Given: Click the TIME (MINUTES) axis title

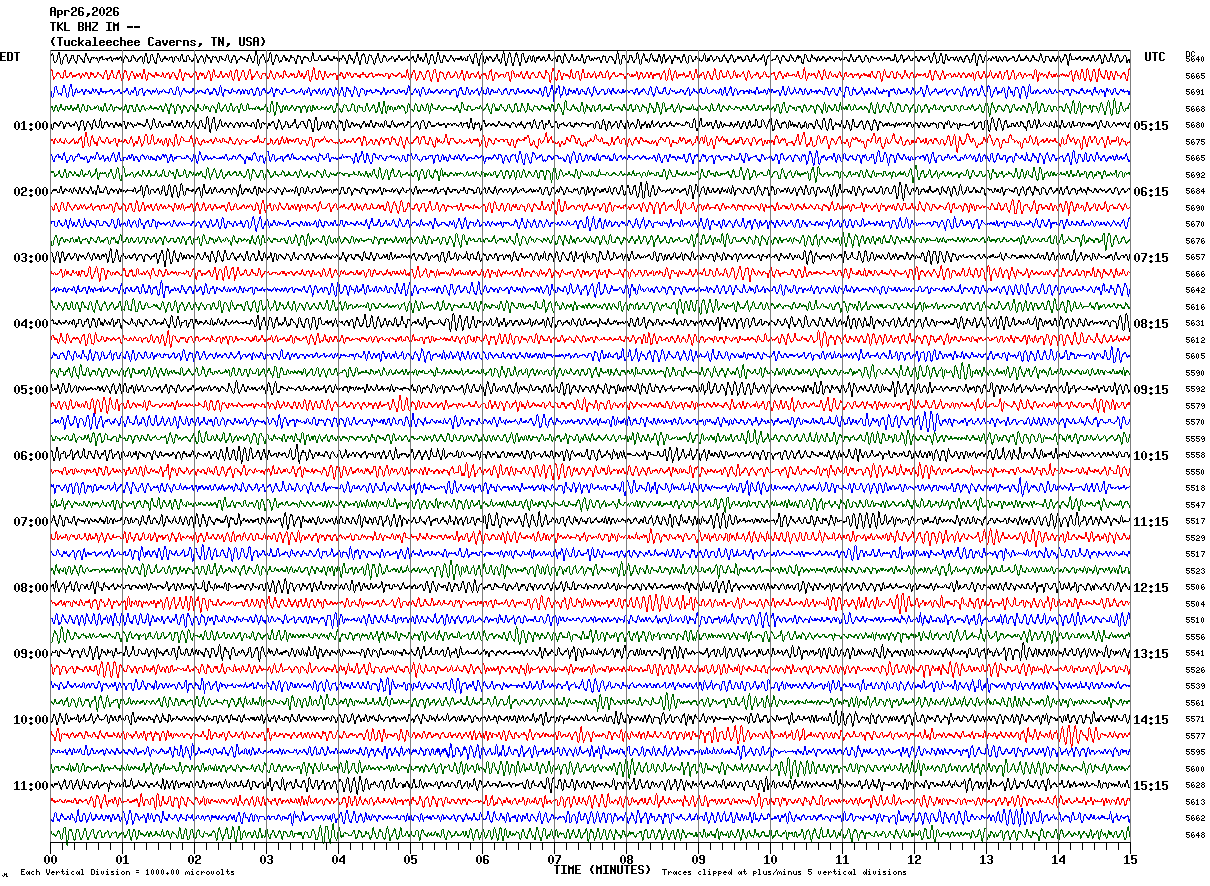Looking at the screenshot, I should click(x=602, y=870).
